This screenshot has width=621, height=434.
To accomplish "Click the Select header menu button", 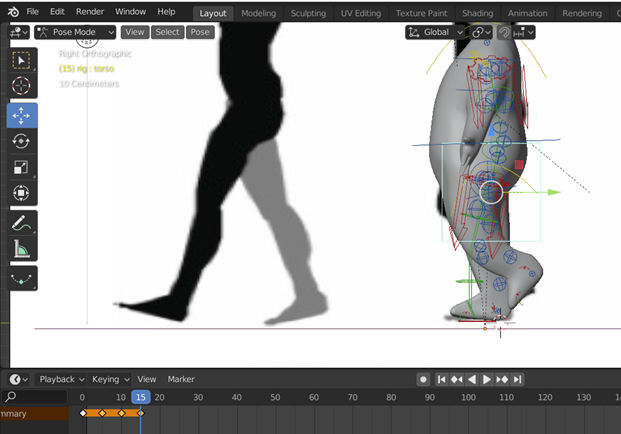I will coord(167,32).
